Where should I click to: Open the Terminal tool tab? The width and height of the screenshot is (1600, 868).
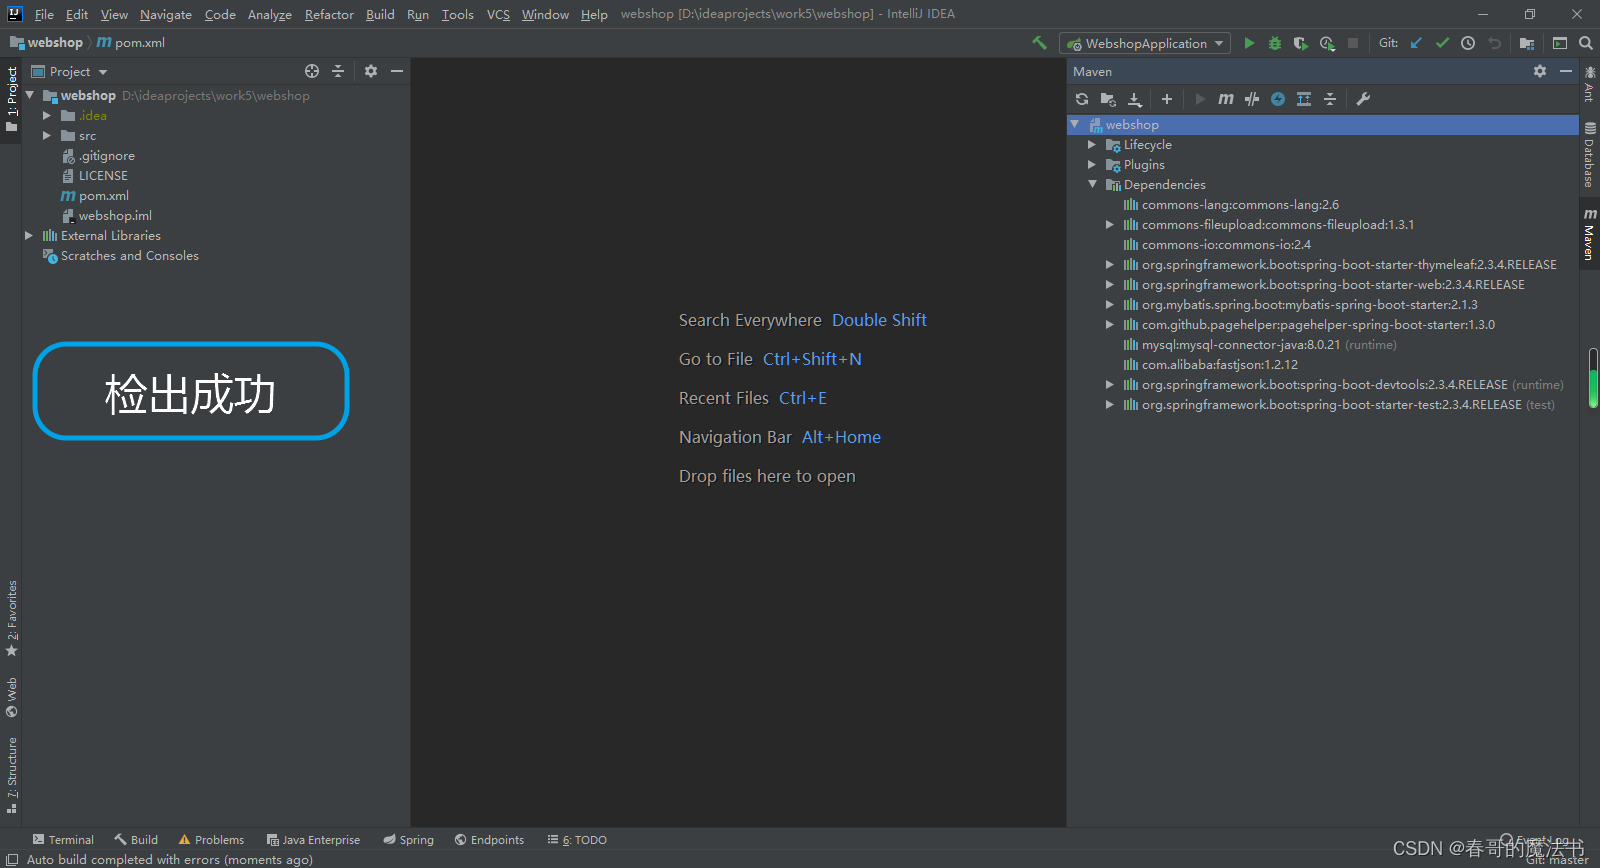(x=63, y=840)
